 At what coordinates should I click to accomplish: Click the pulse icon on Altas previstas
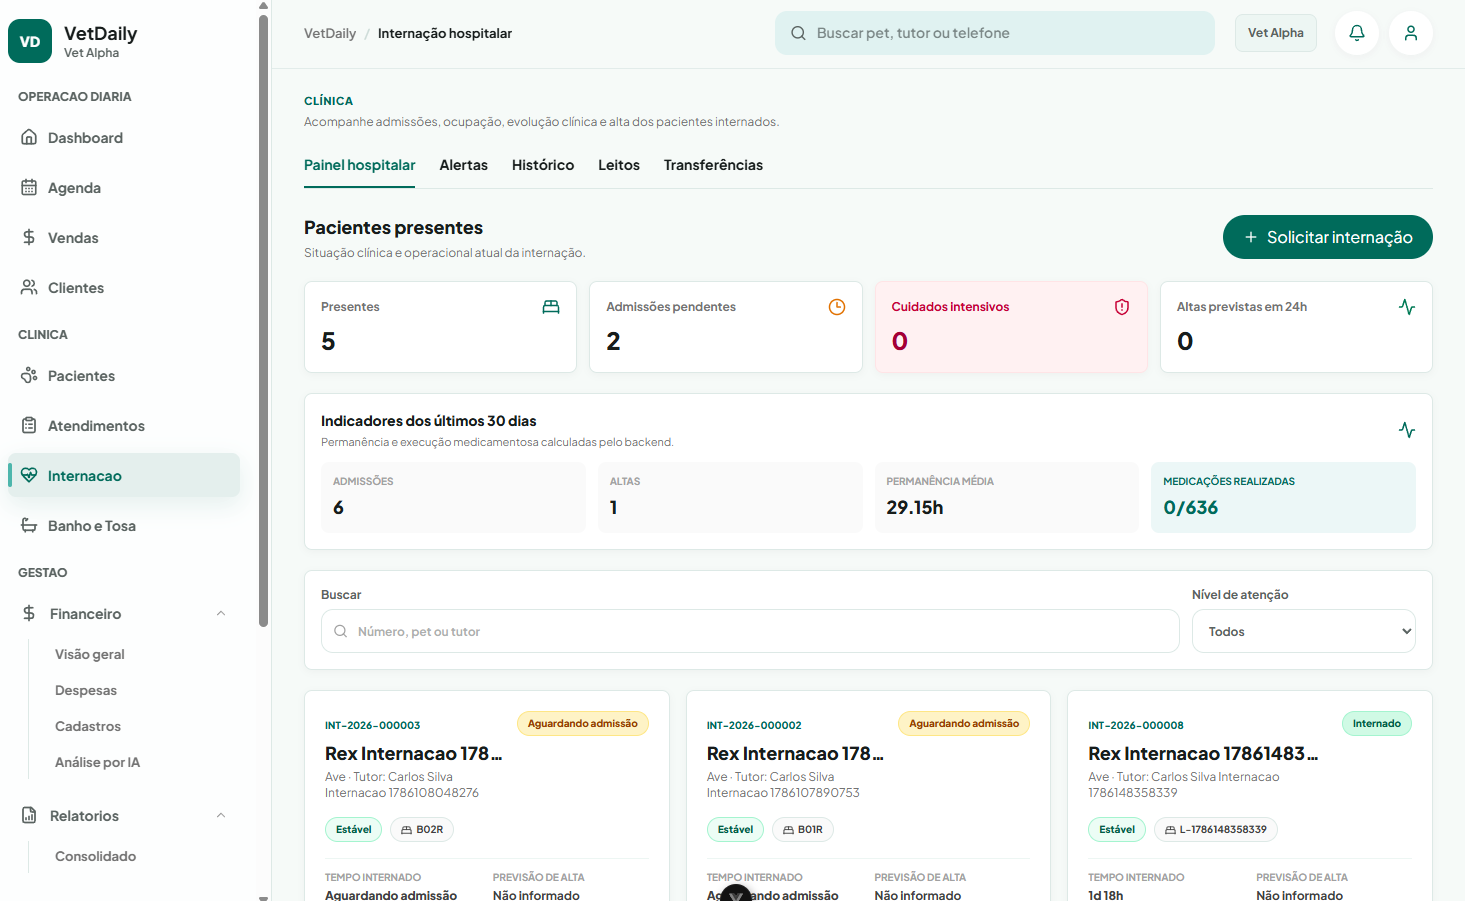pyautogui.click(x=1407, y=307)
